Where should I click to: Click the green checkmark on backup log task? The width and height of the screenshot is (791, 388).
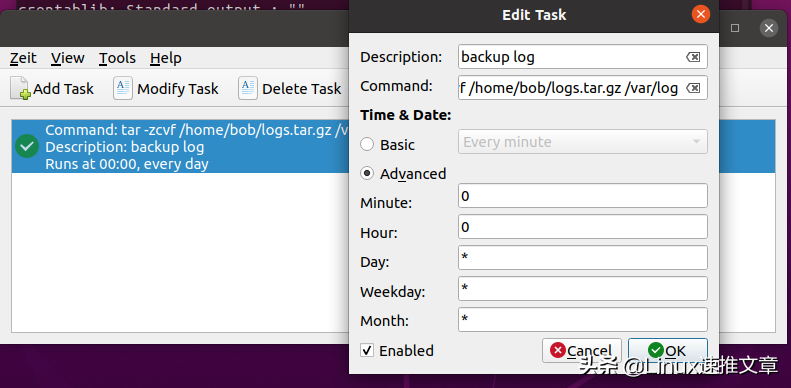tap(27, 146)
